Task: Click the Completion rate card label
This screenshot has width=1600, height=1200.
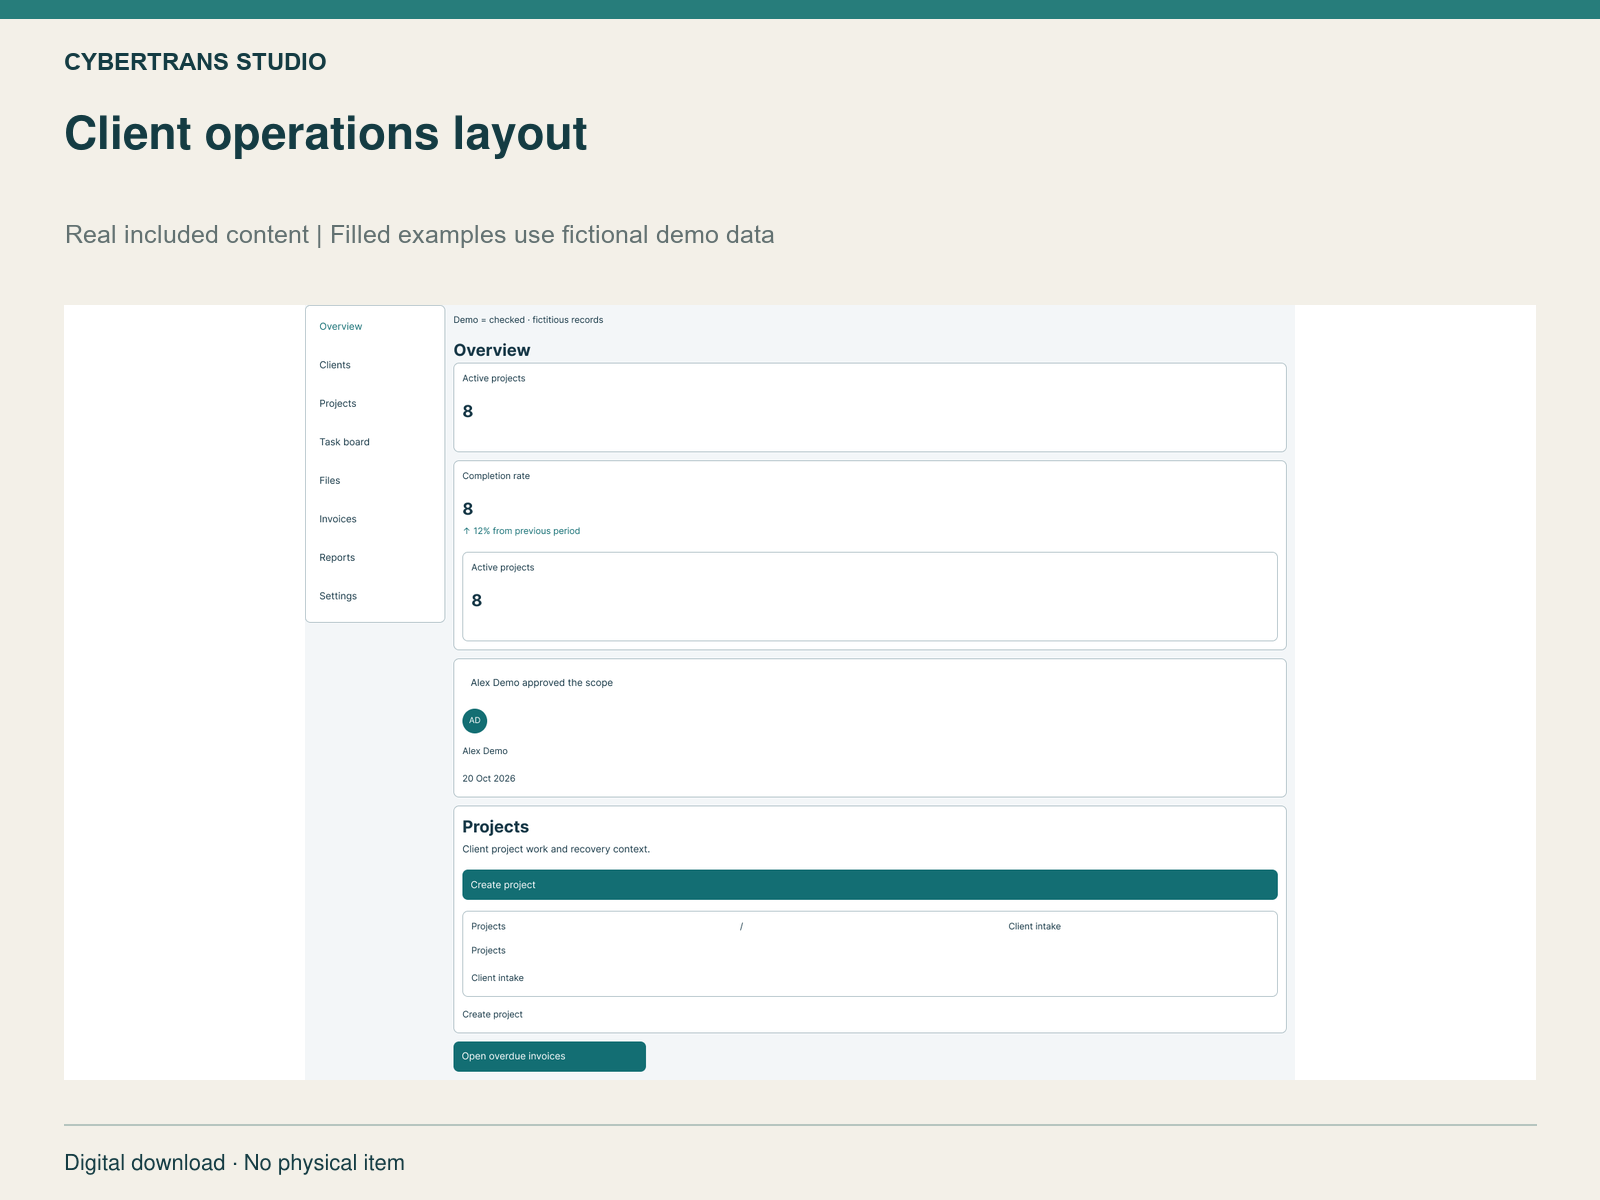Action: [x=496, y=476]
